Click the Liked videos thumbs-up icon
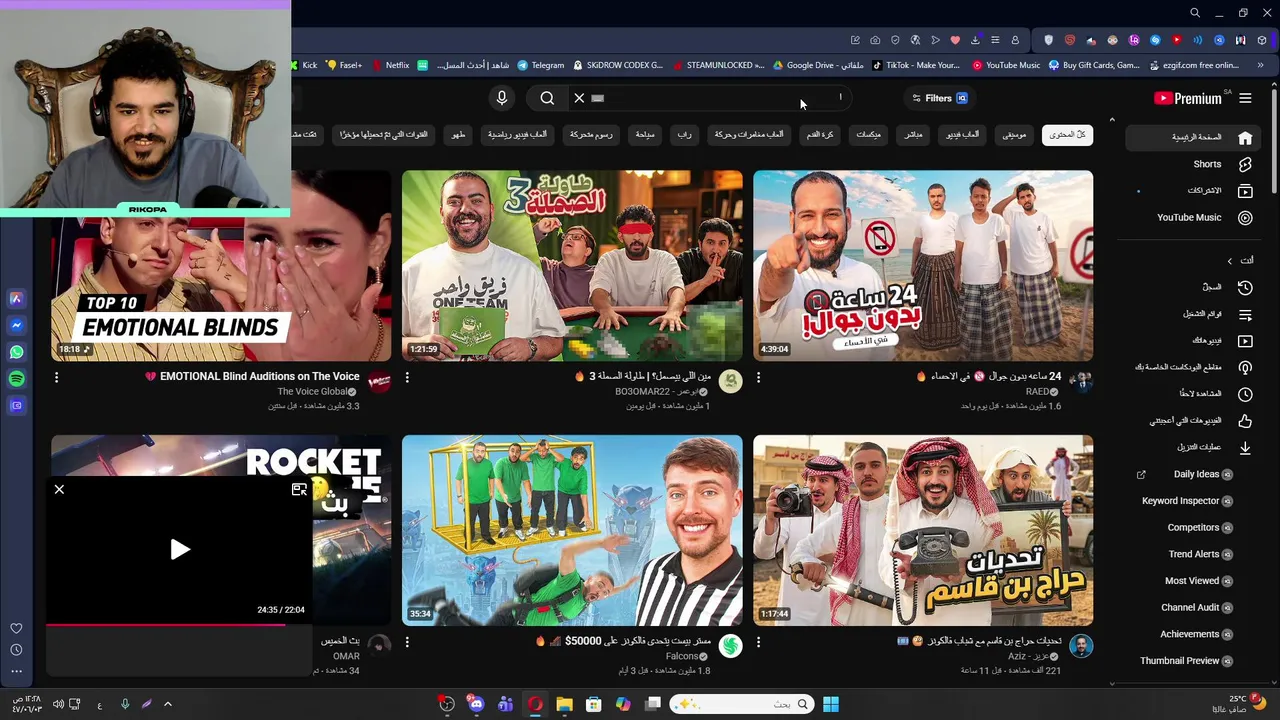Image resolution: width=1280 pixels, height=720 pixels. tap(1245, 421)
